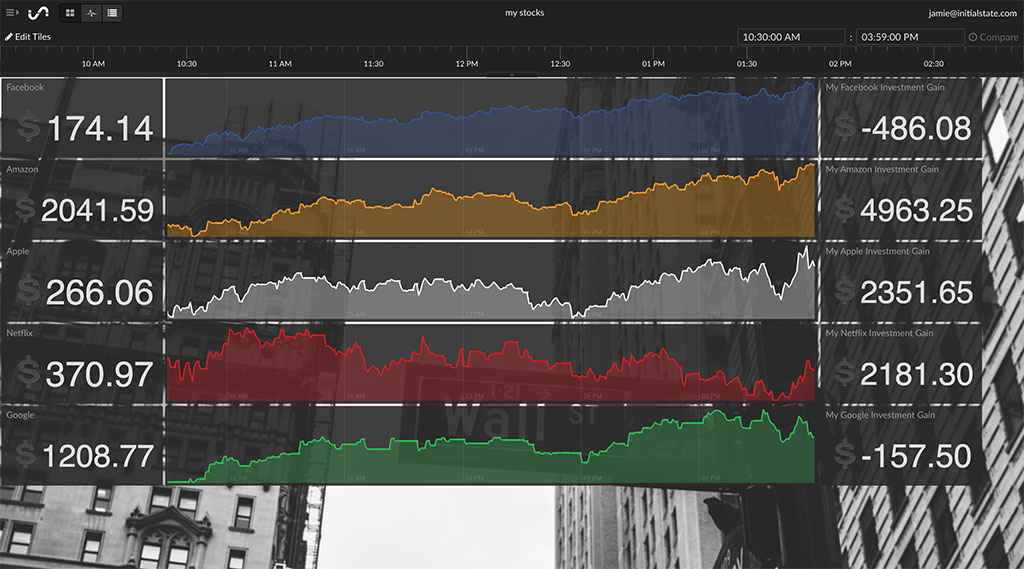
Task: Click the 10:30:00 AM start time field
Action: pos(791,37)
